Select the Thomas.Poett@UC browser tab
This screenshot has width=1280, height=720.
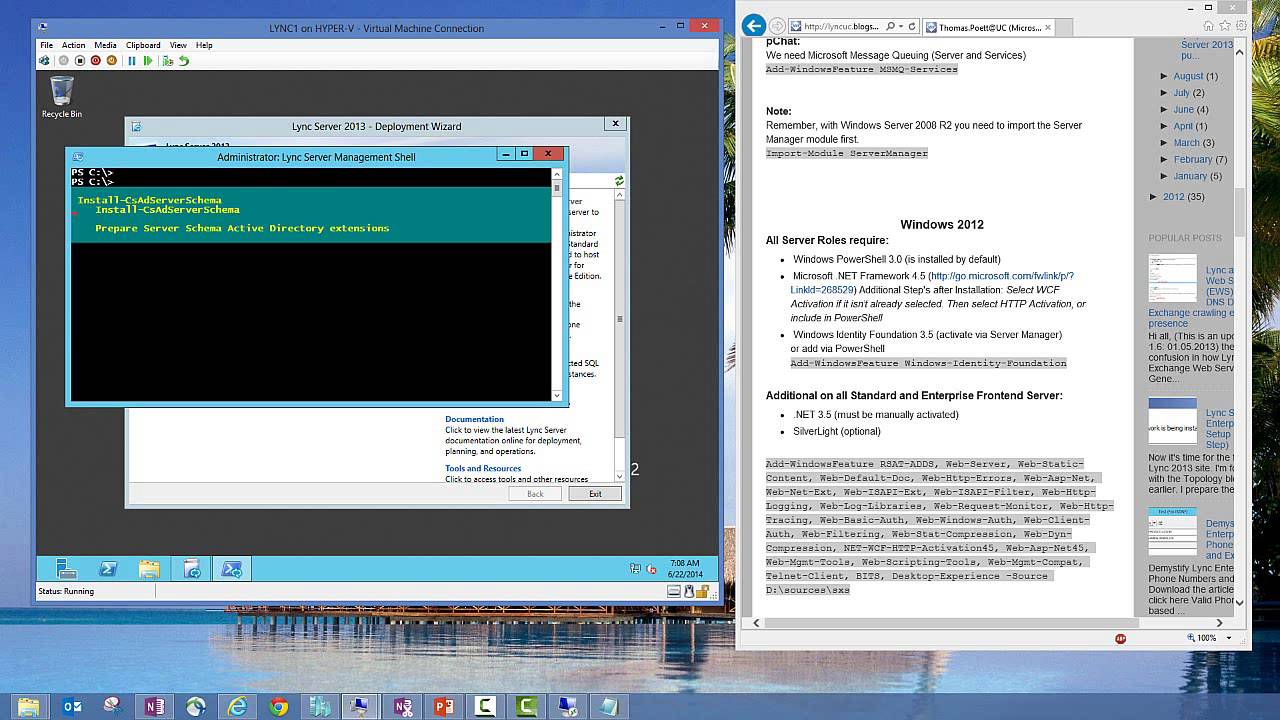(988, 27)
